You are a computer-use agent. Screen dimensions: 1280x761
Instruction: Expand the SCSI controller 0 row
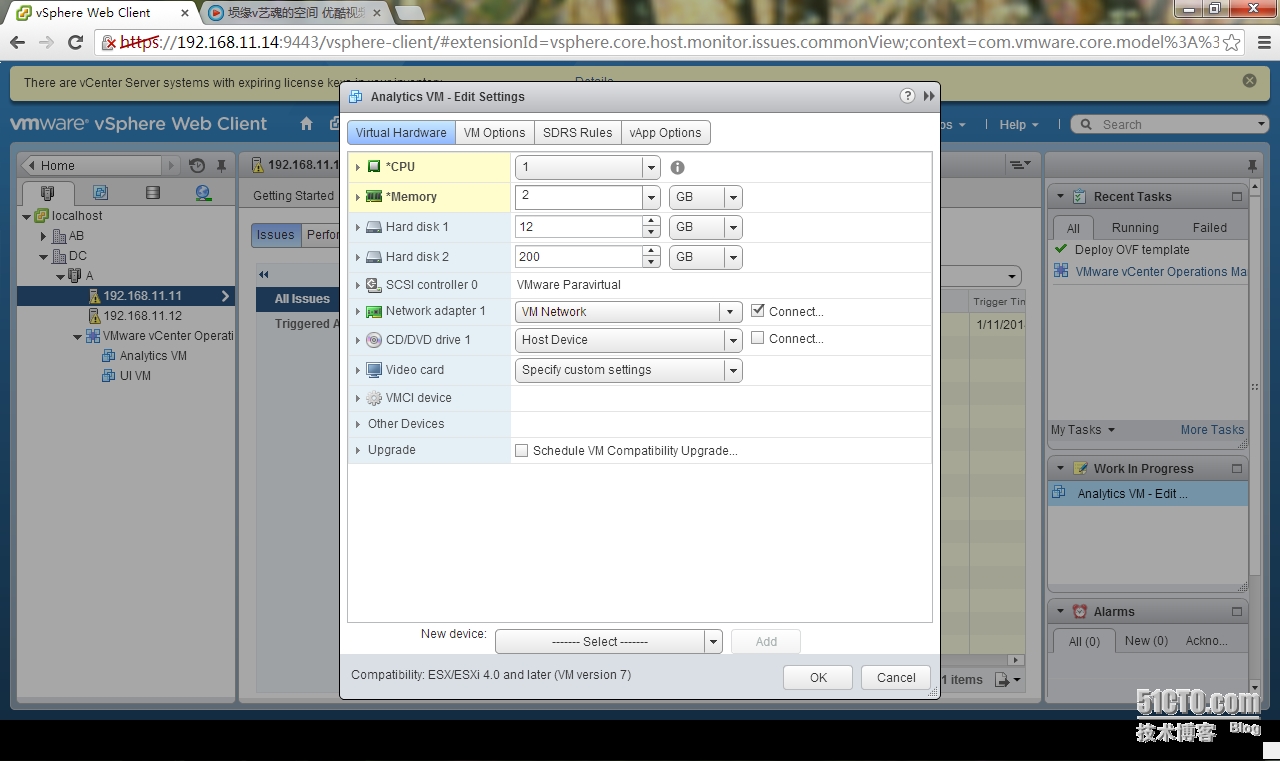358,285
